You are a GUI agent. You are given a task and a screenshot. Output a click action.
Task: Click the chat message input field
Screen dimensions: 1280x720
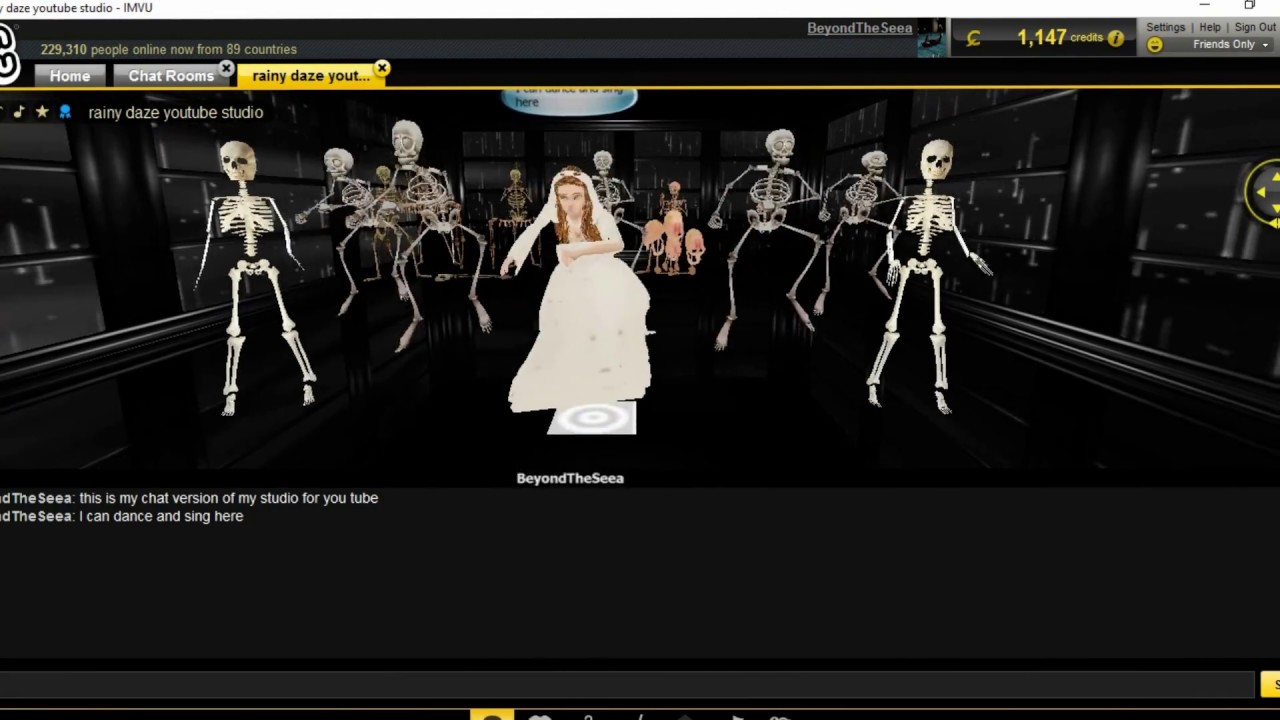click(x=627, y=684)
